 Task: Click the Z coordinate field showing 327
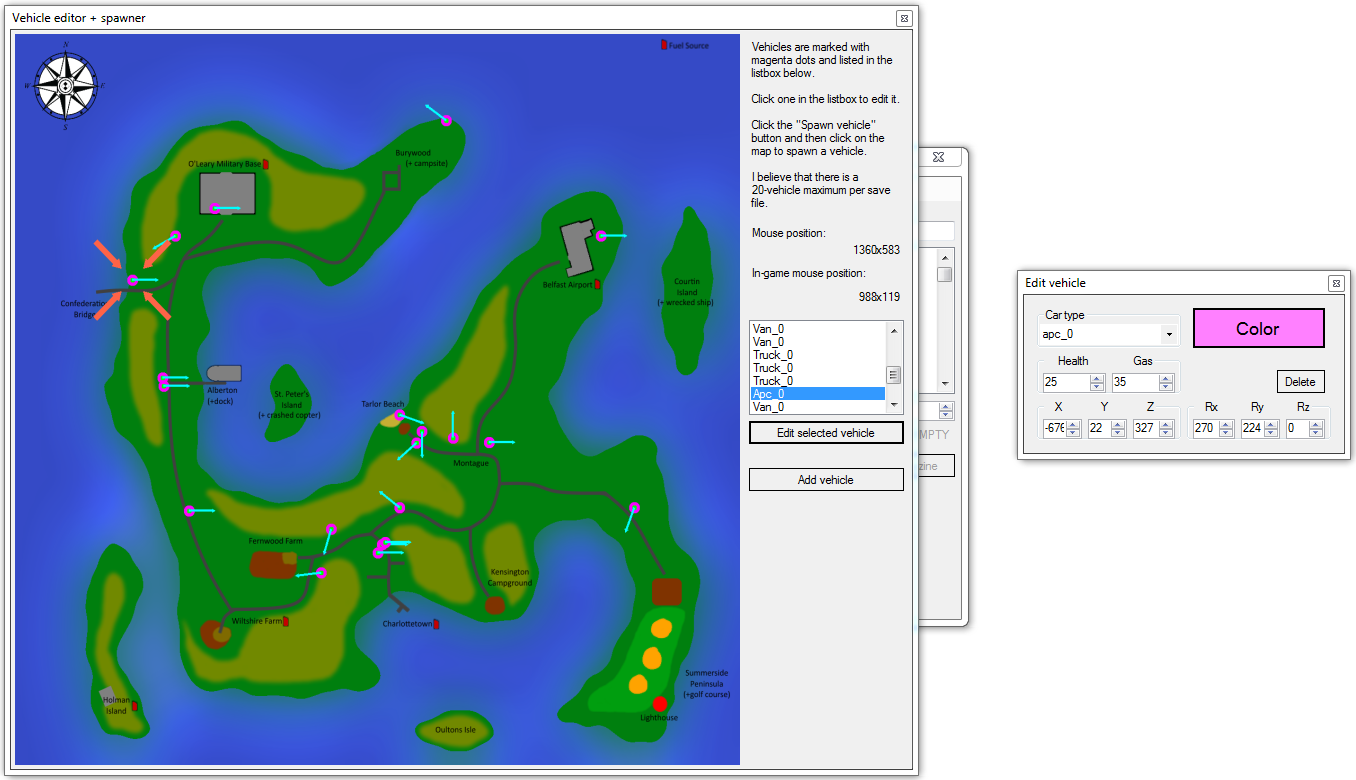click(1145, 428)
